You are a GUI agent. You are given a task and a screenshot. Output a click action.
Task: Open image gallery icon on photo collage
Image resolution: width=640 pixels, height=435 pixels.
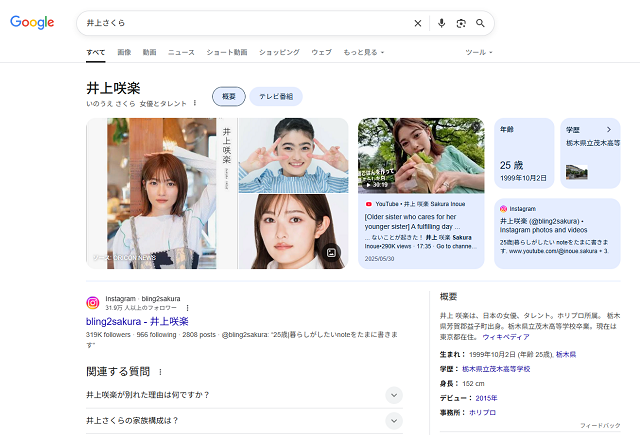point(331,253)
